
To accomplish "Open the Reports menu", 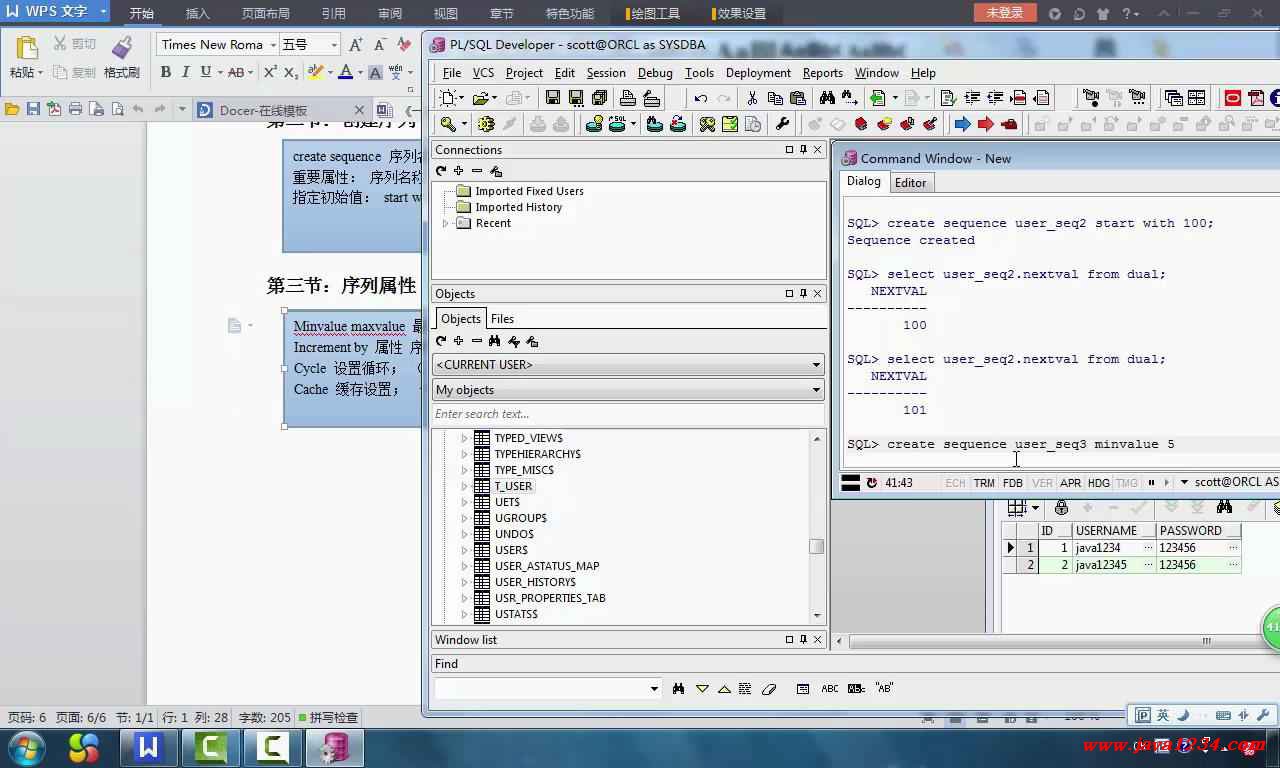I will coord(822,73).
